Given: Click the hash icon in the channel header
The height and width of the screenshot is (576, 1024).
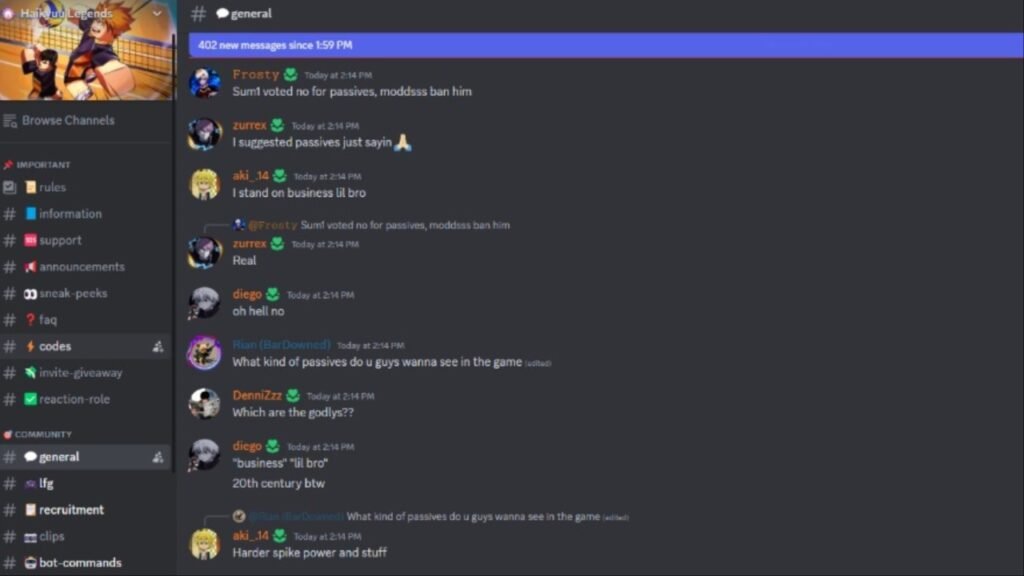Looking at the screenshot, I should [x=199, y=13].
